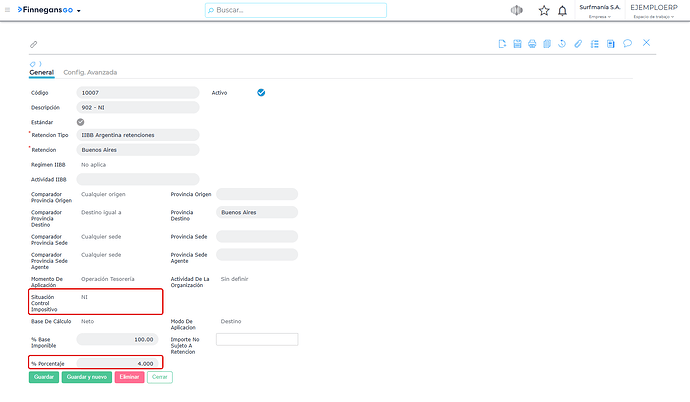Select the General tab
The image size is (690, 402).
[42, 72]
